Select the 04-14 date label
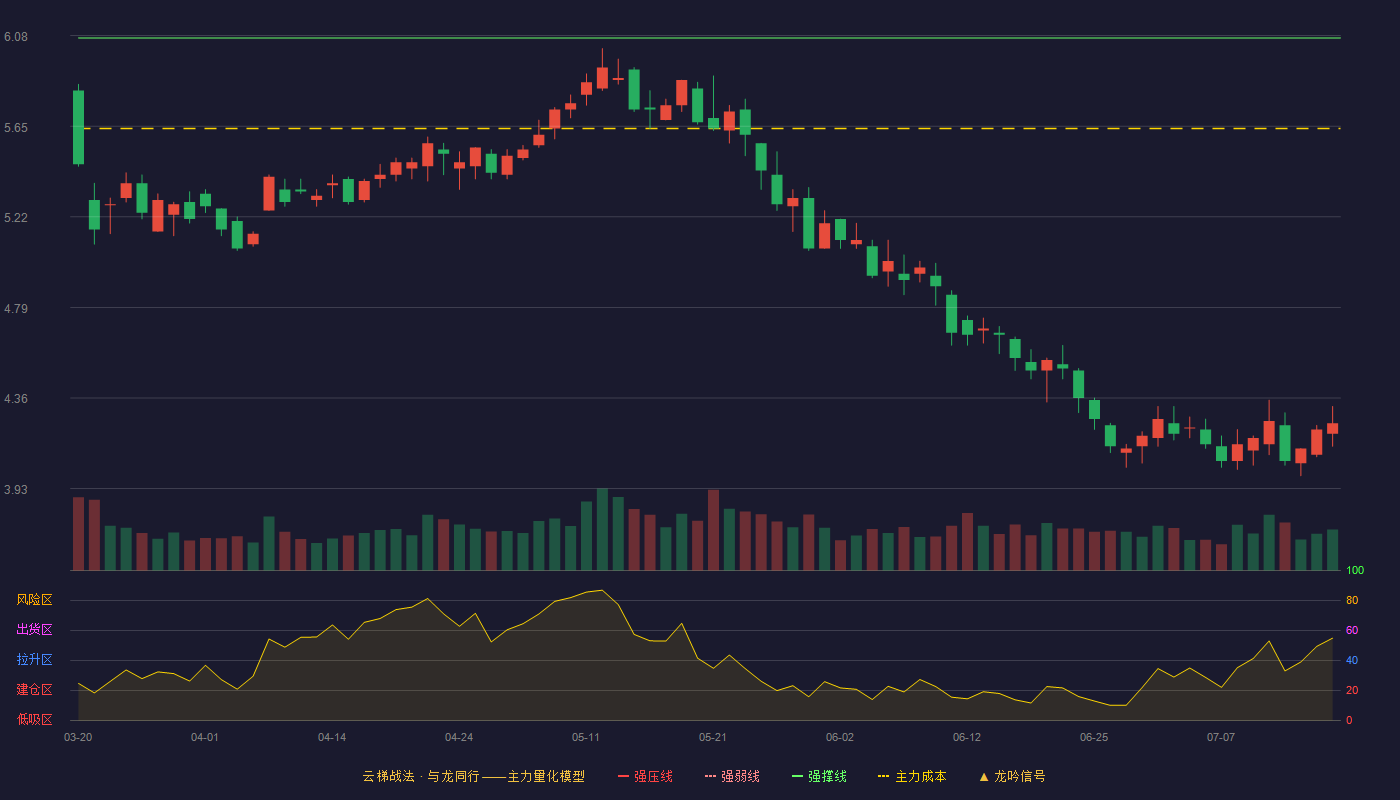This screenshot has height=800, width=1400. [x=332, y=737]
